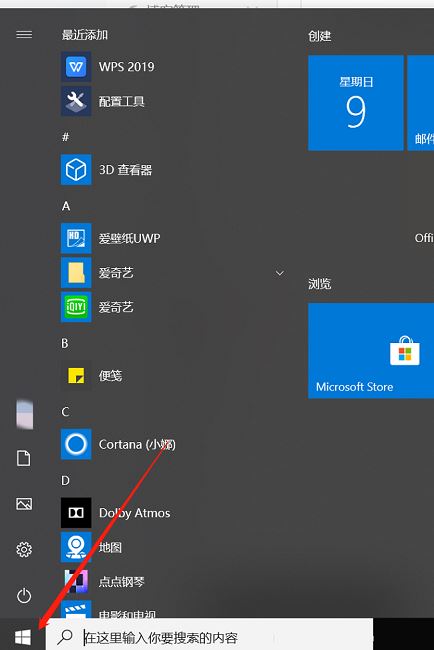434x650 pixels.
Task: Click the 浏览 tile group title
Action: [x=320, y=284]
